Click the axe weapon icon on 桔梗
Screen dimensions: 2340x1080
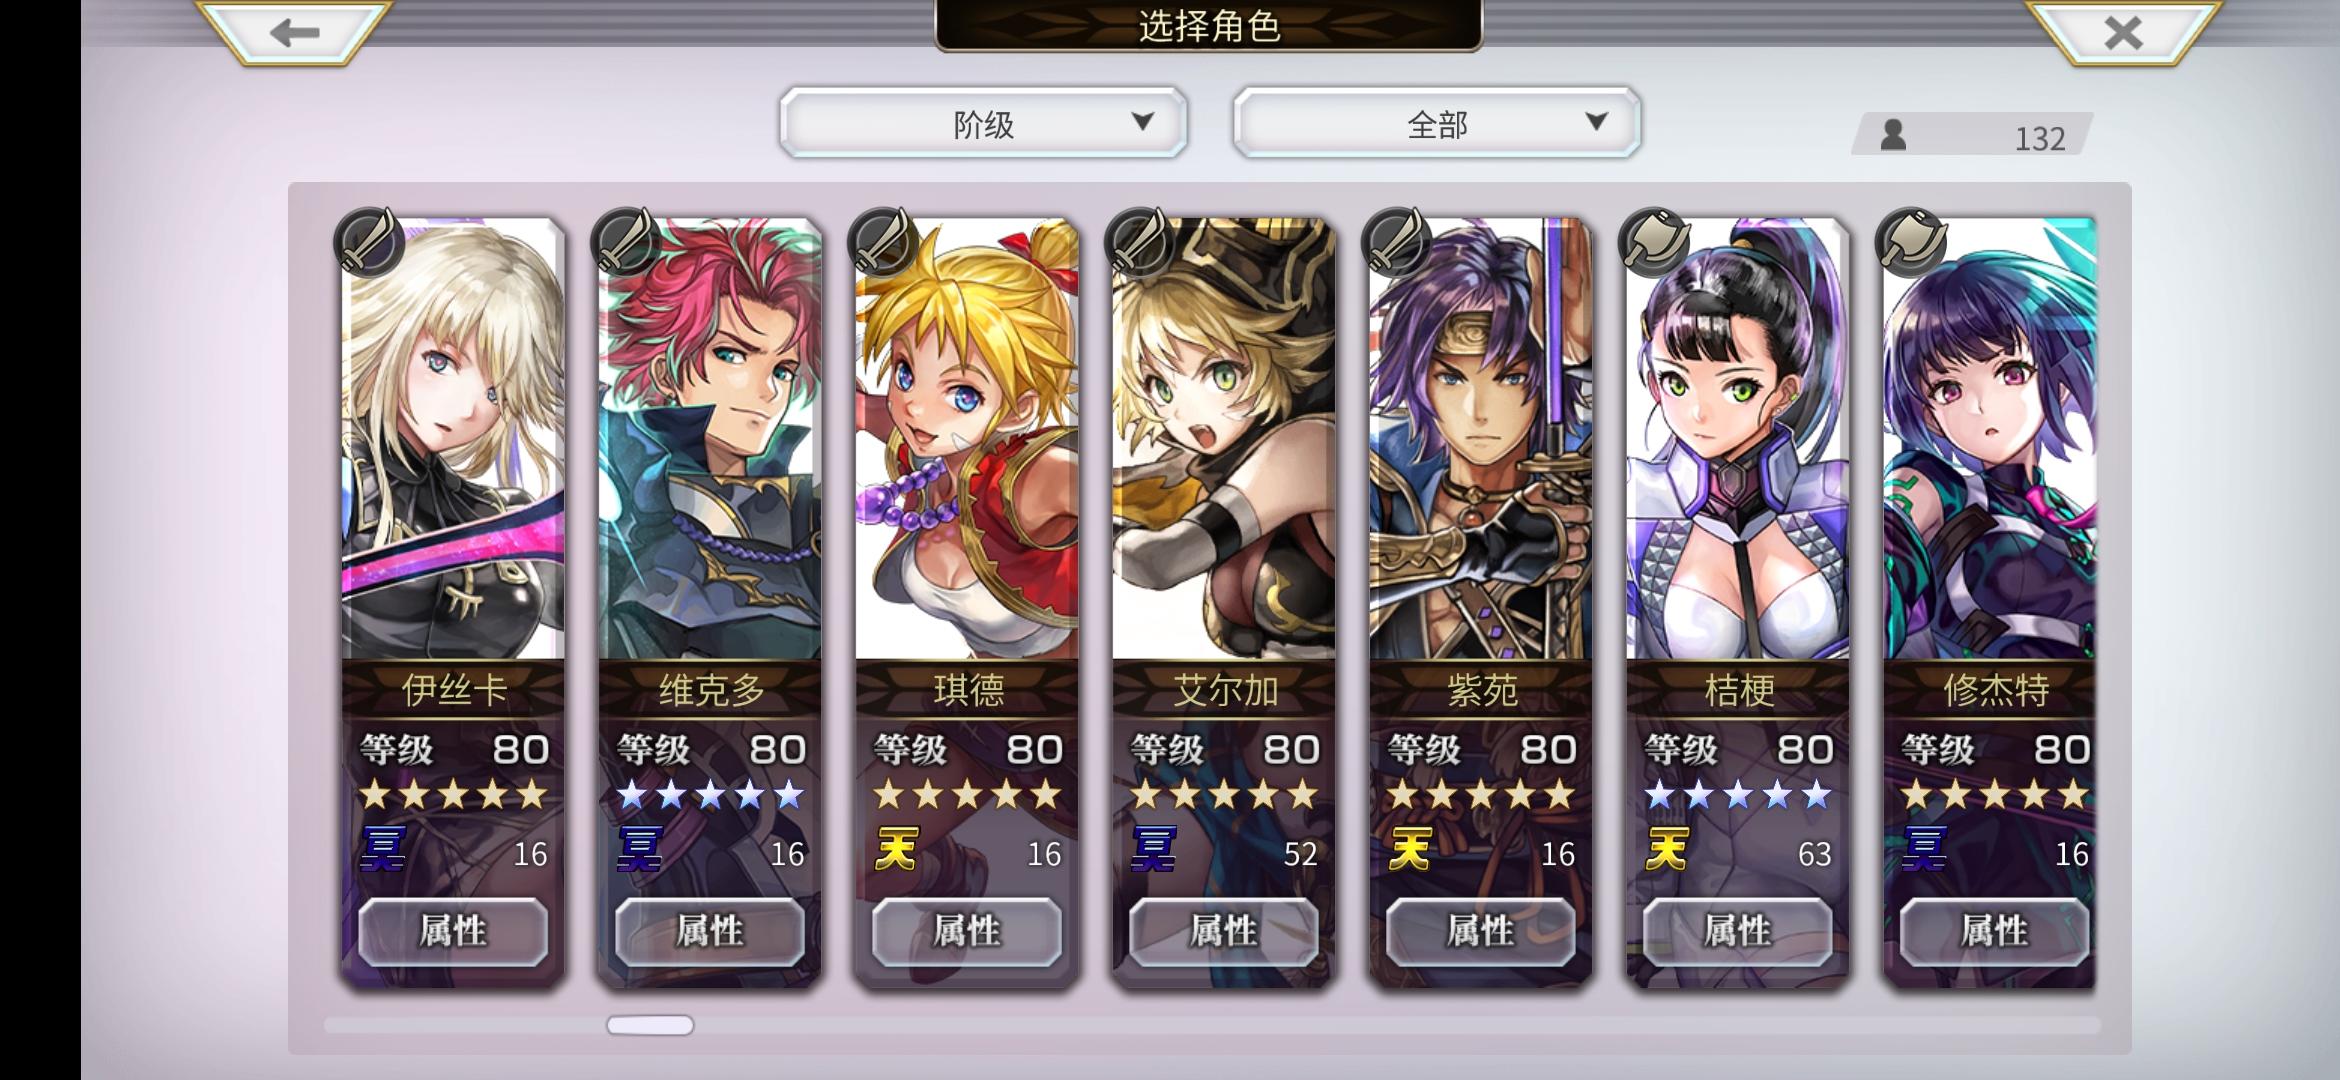pos(1654,242)
